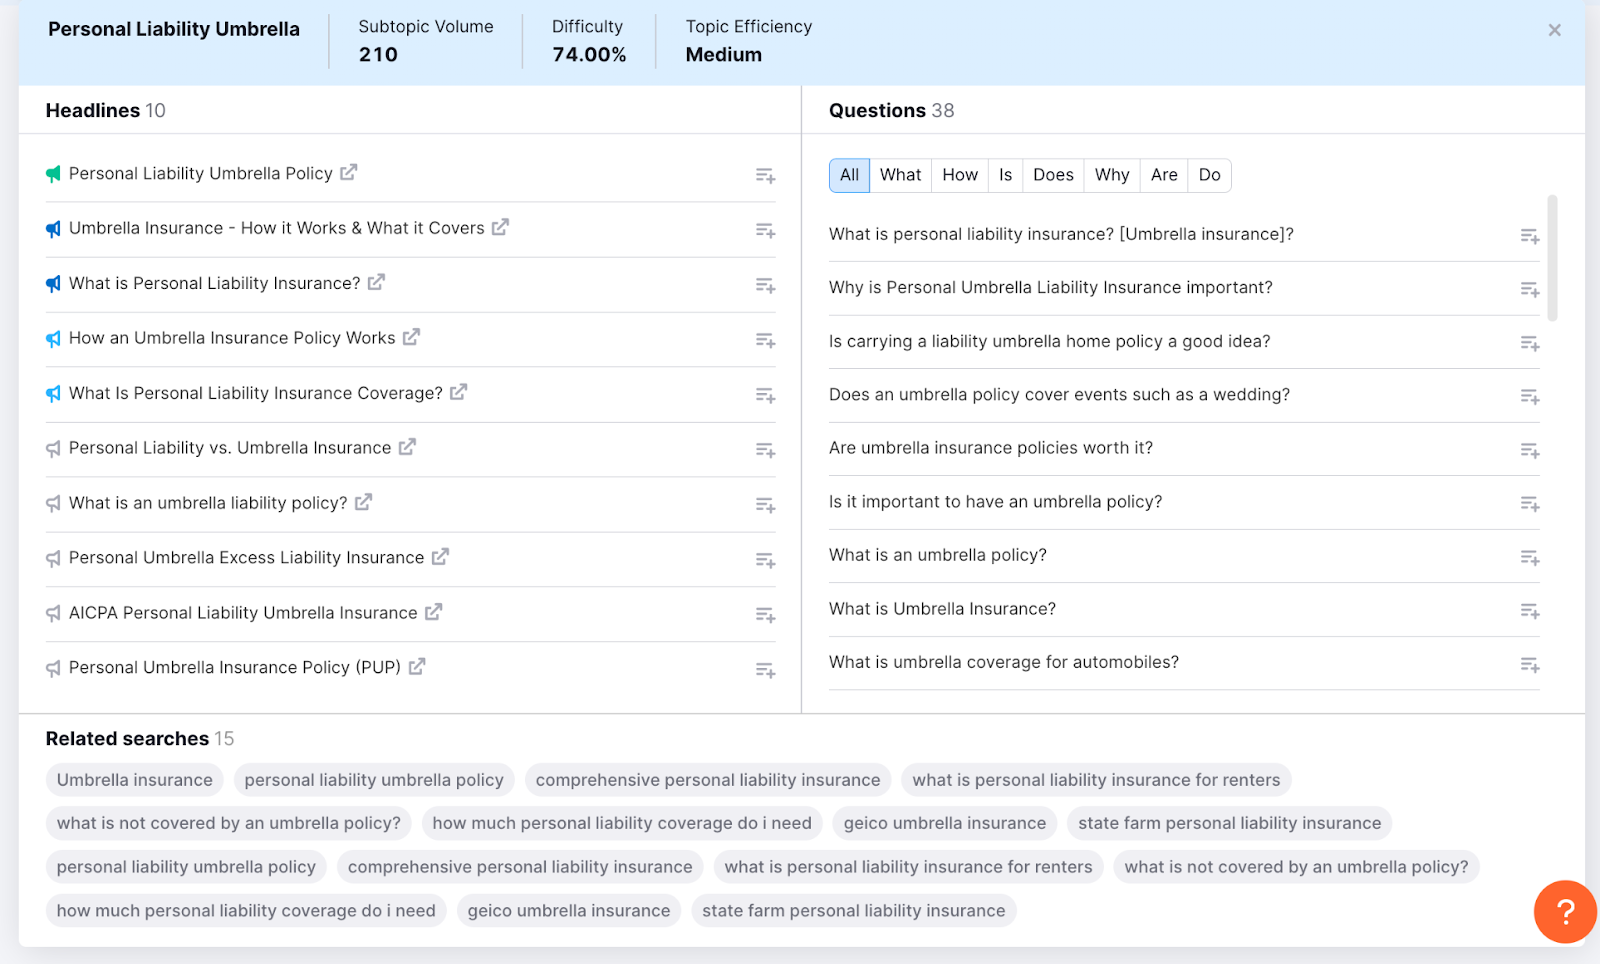Select the "All" questions filter
This screenshot has height=964, width=1600.
click(x=848, y=175)
